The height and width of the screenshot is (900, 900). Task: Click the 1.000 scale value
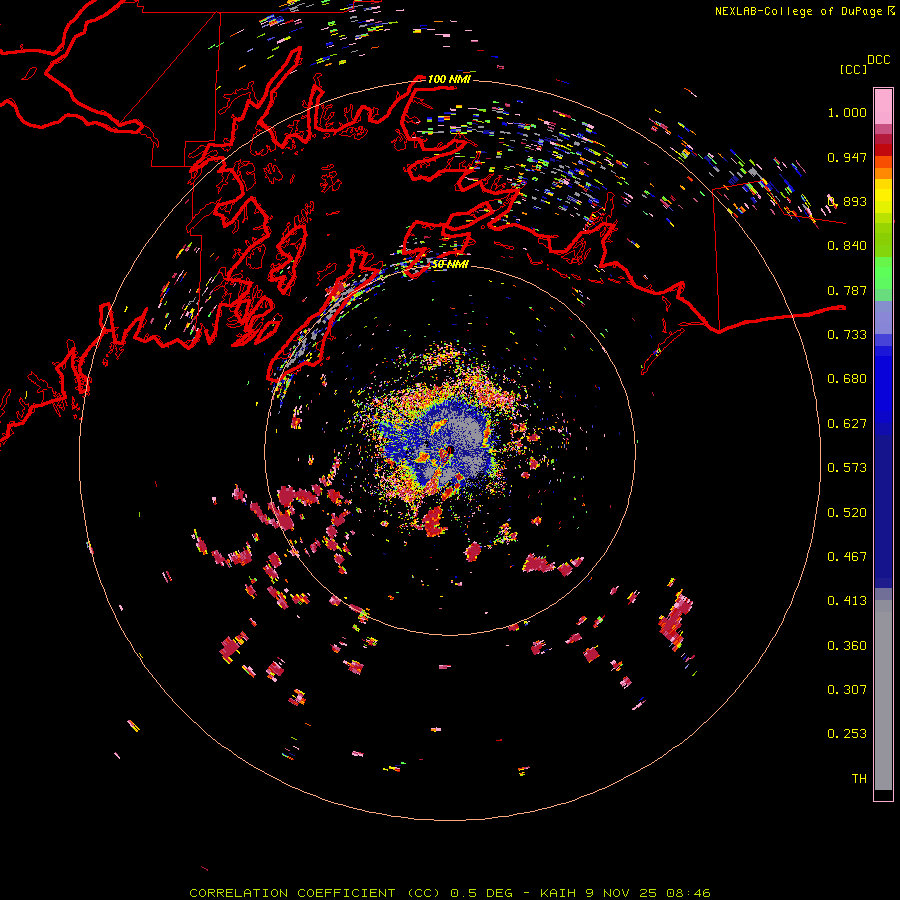(x=847, y=112)
